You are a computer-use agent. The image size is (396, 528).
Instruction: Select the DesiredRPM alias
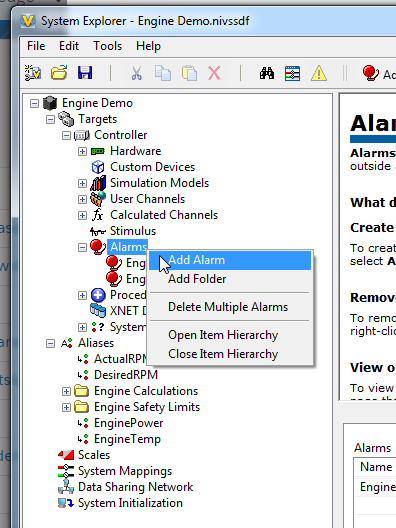(x=126, y=375)
